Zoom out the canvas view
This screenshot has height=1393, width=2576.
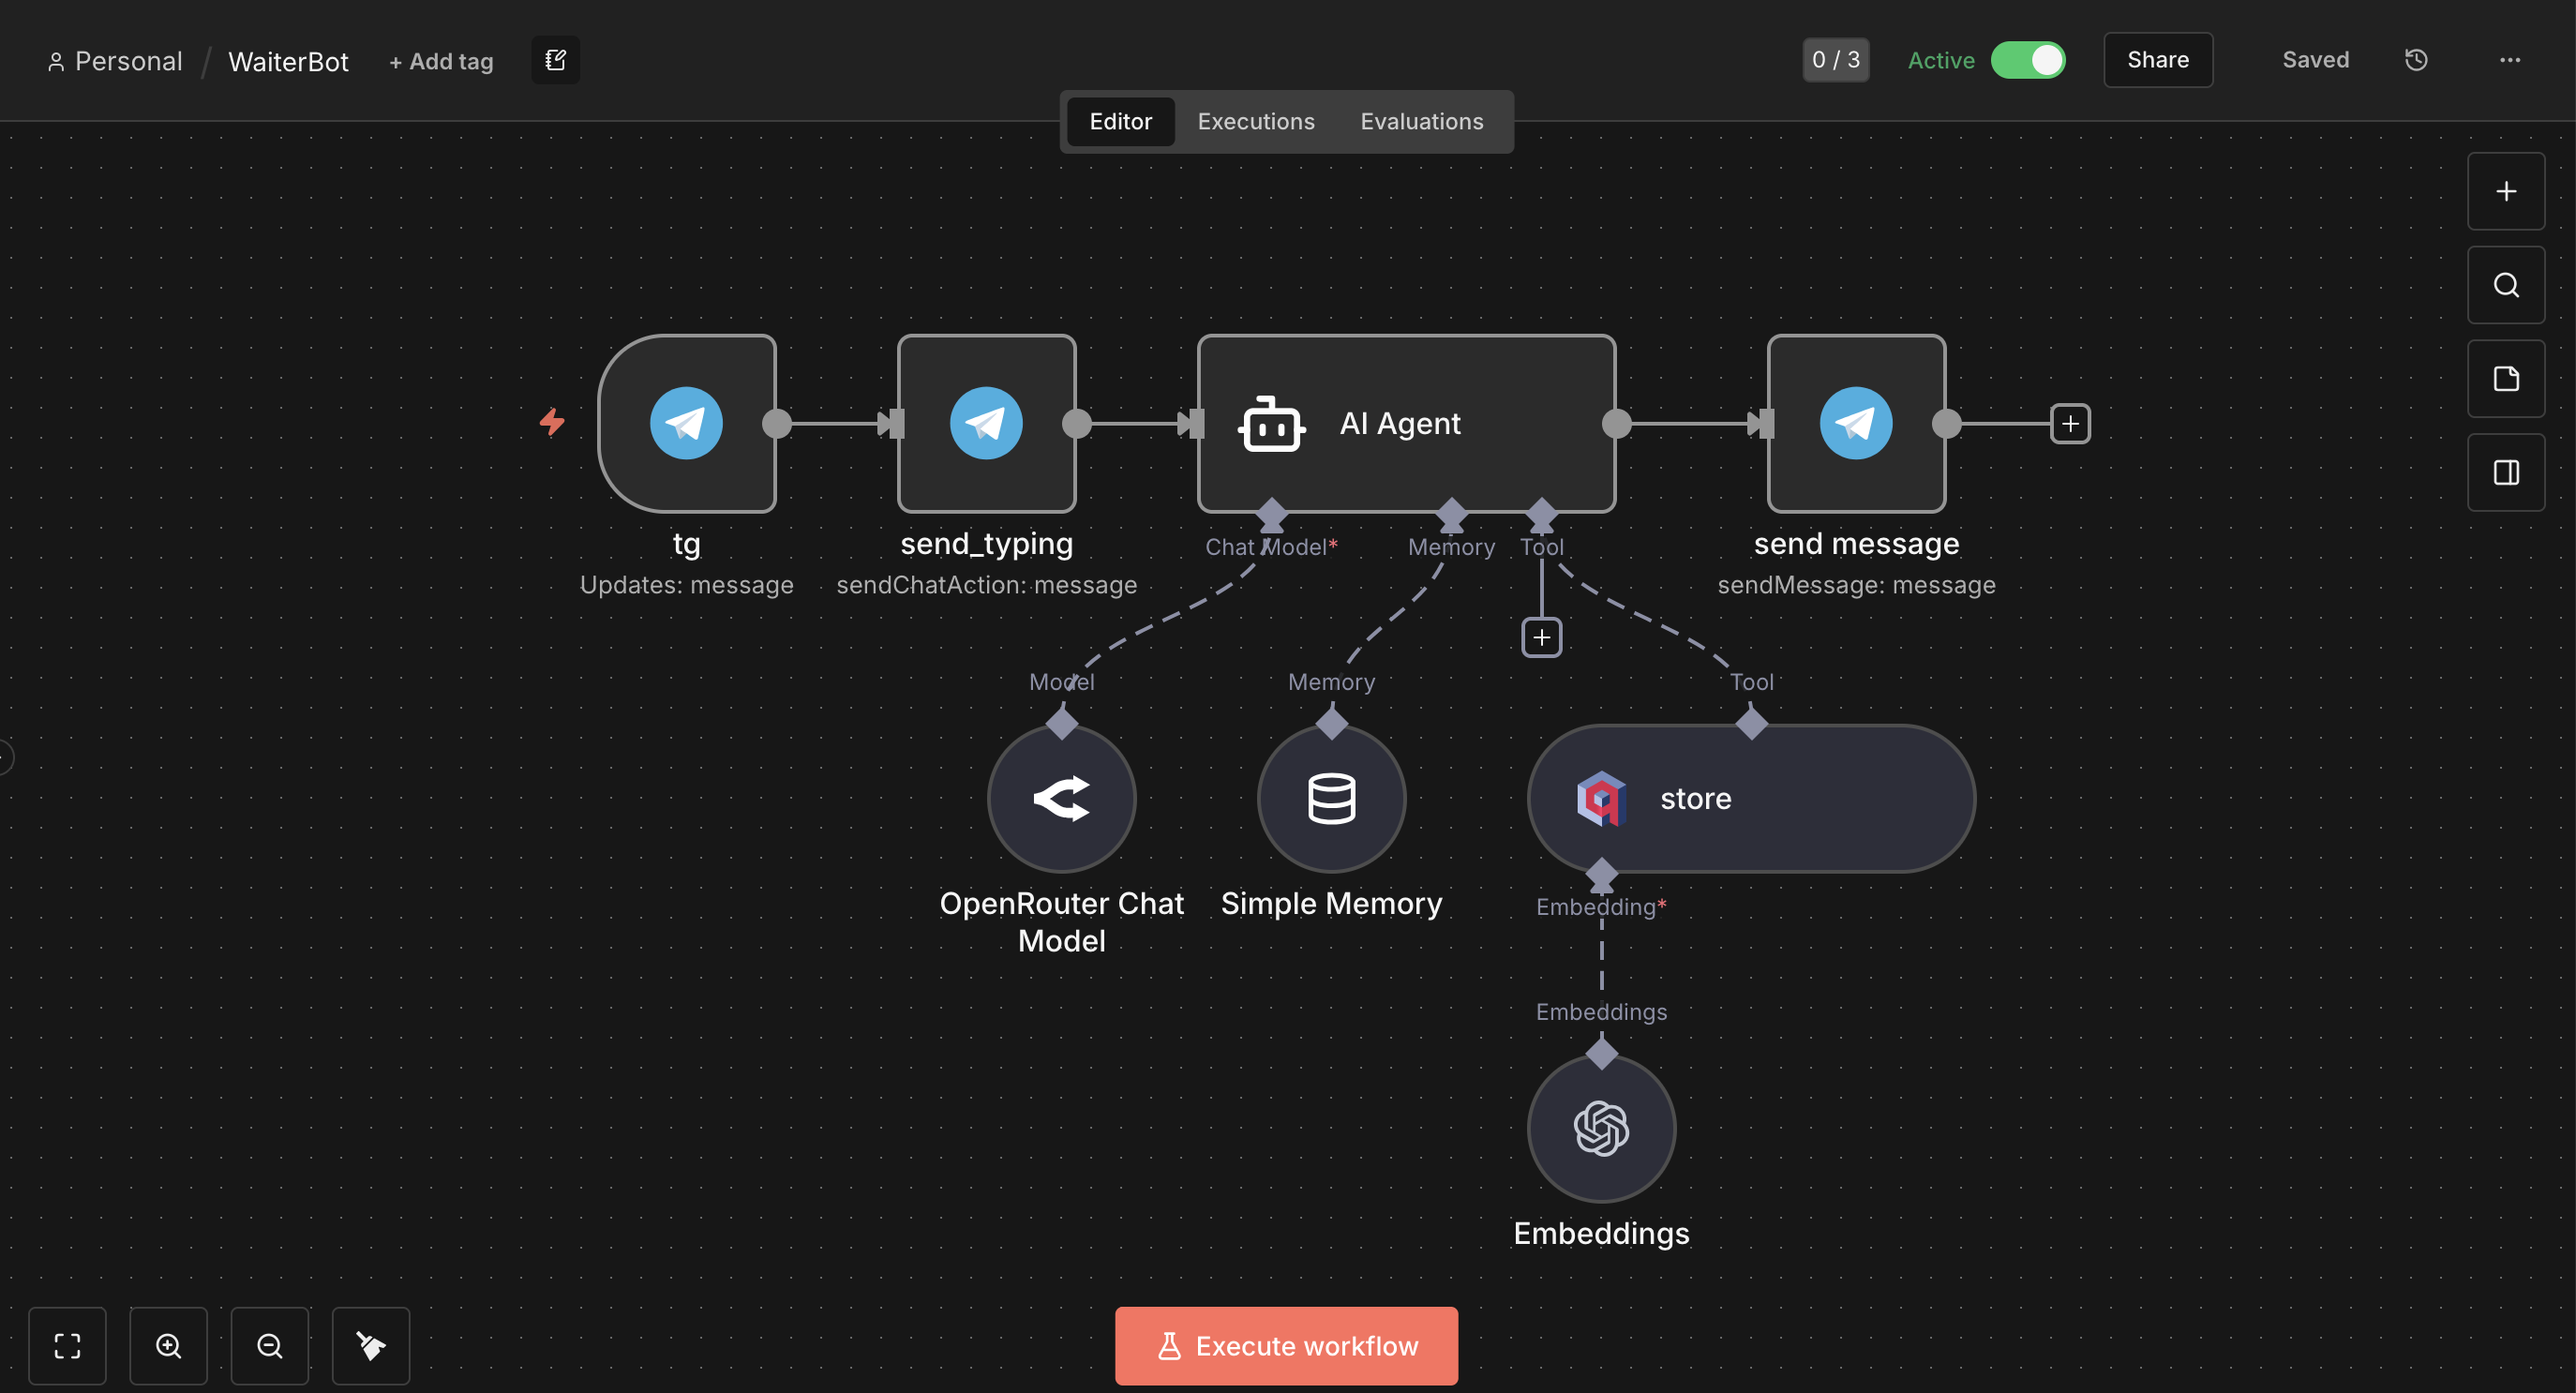pos(269,1345)
